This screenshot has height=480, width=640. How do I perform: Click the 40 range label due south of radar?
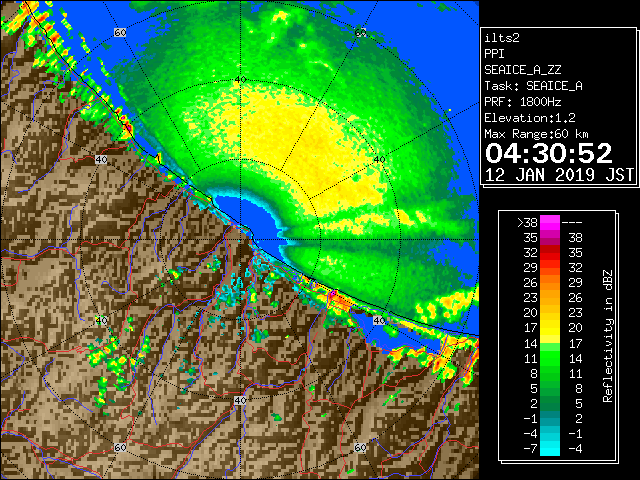(x=240, y=400)
